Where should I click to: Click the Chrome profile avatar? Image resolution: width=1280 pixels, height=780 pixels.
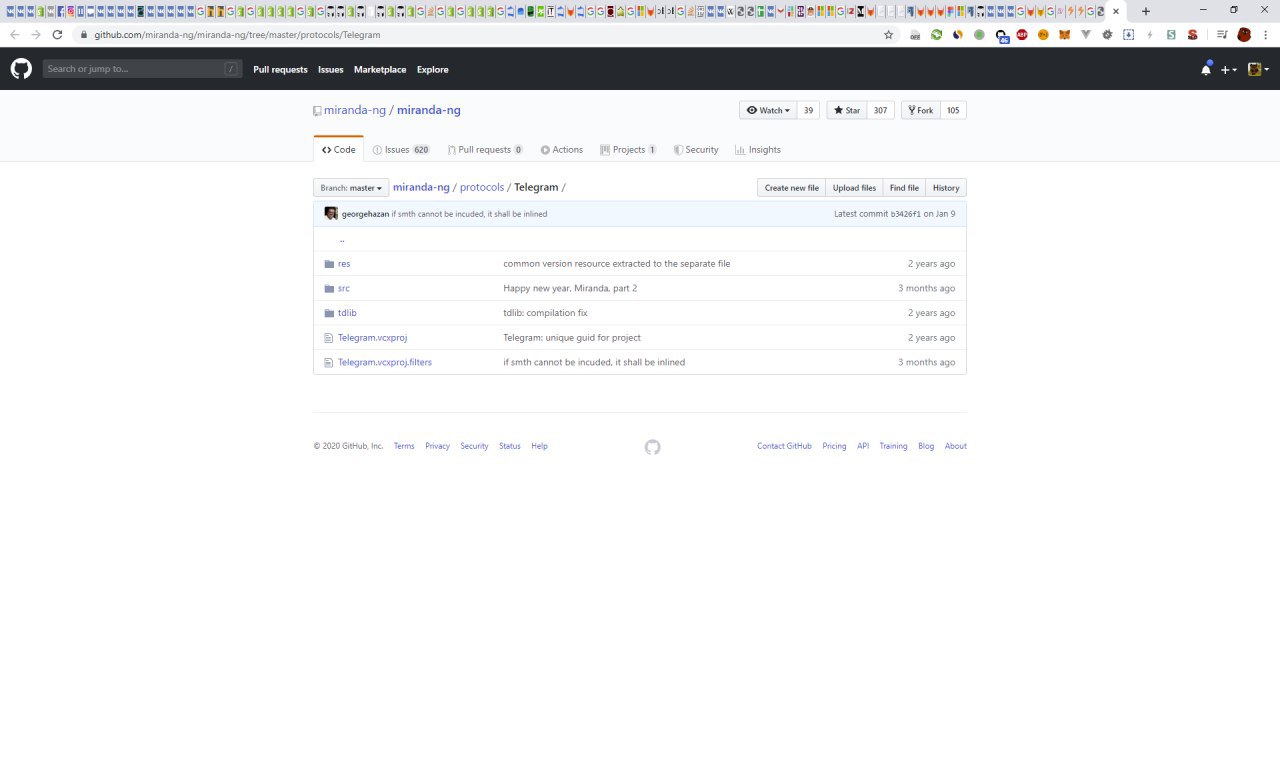click(x=1244, y=34)
